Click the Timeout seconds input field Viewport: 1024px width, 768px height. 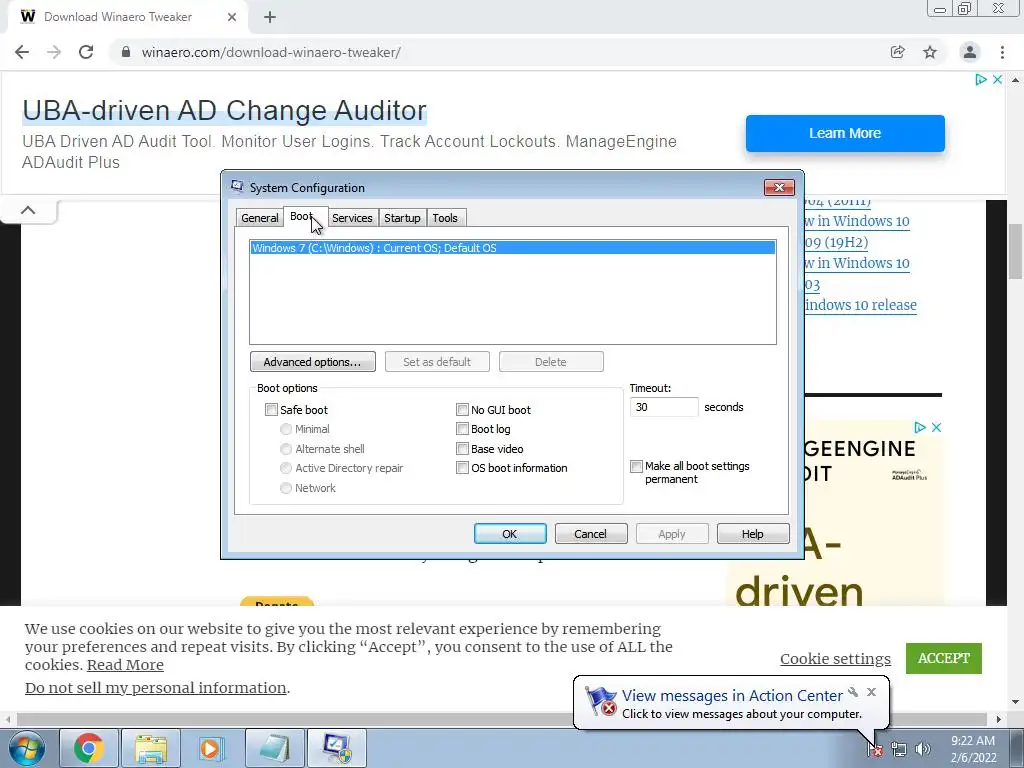pyautogui.click(x=664, y=407)
